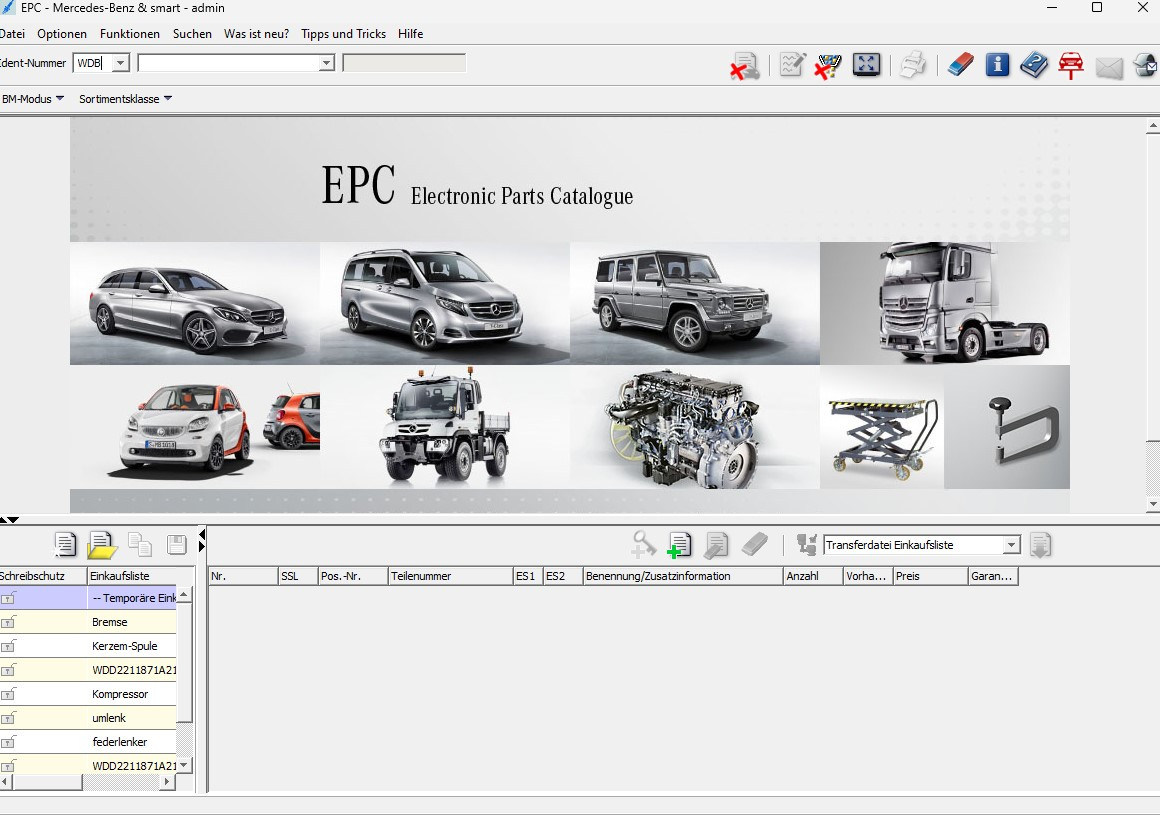1160x815 pixels.
Task: Open the BM-Modus dropdown
Action: 33,99
